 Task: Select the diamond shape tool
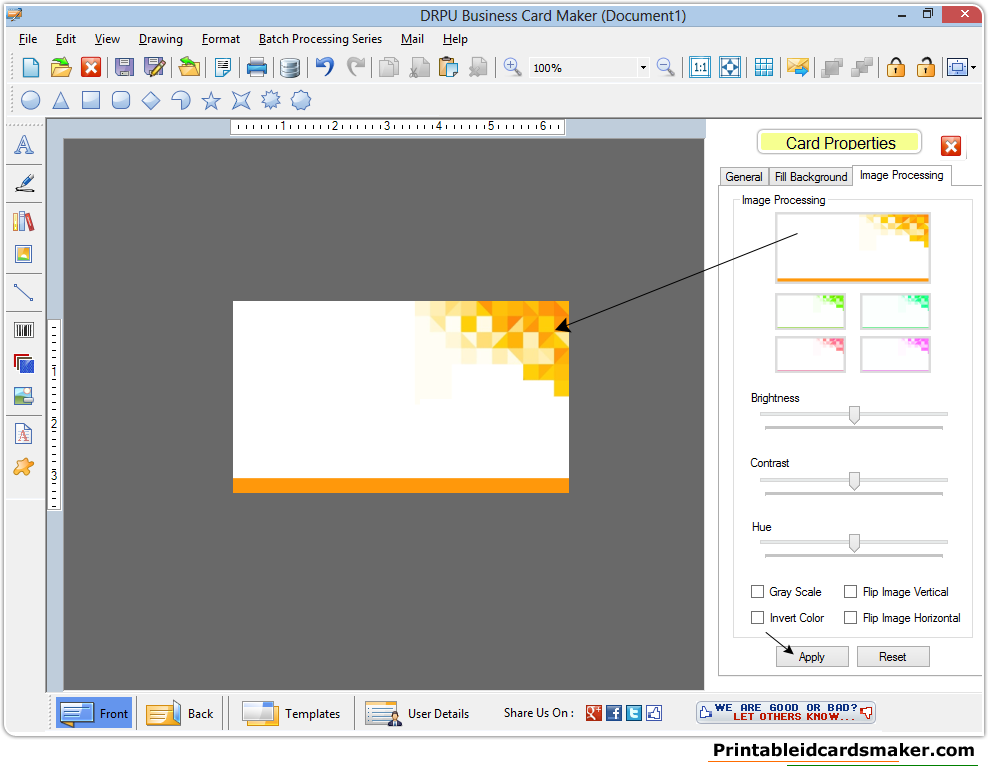tap(151, 100)
